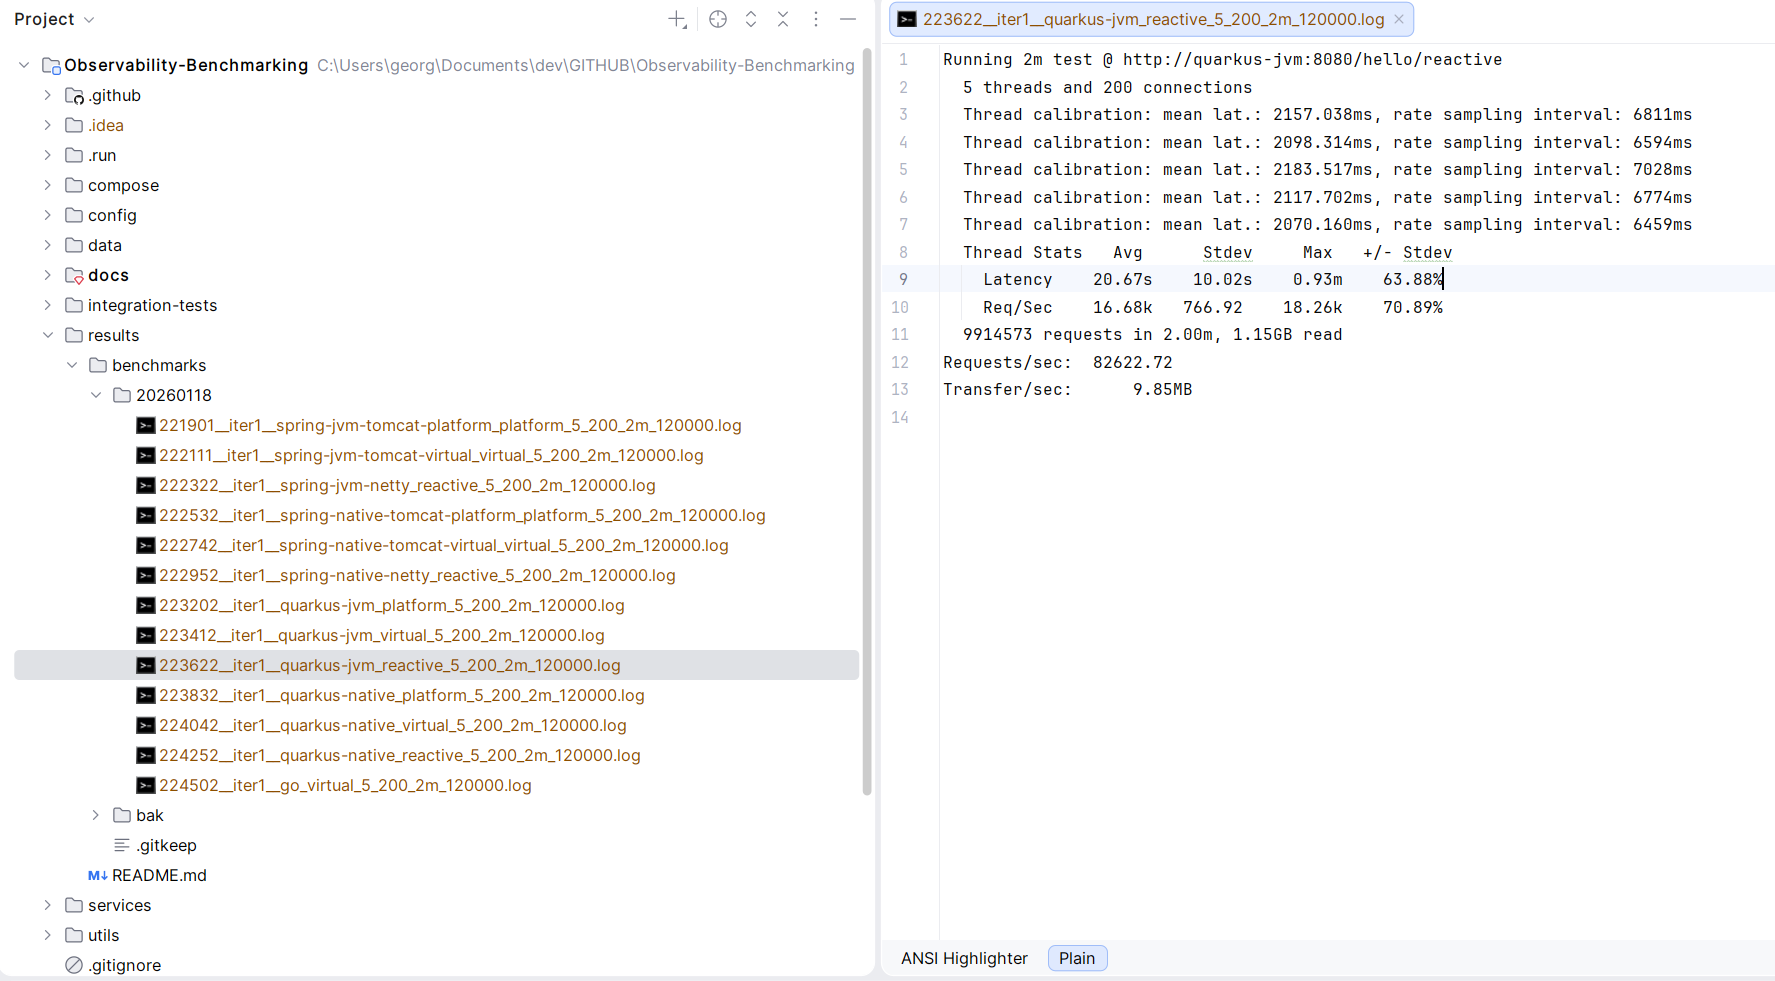This screenshot has width=1775, height=981.
Task: Open the .gitignore file icon
Action: point(72,964)
